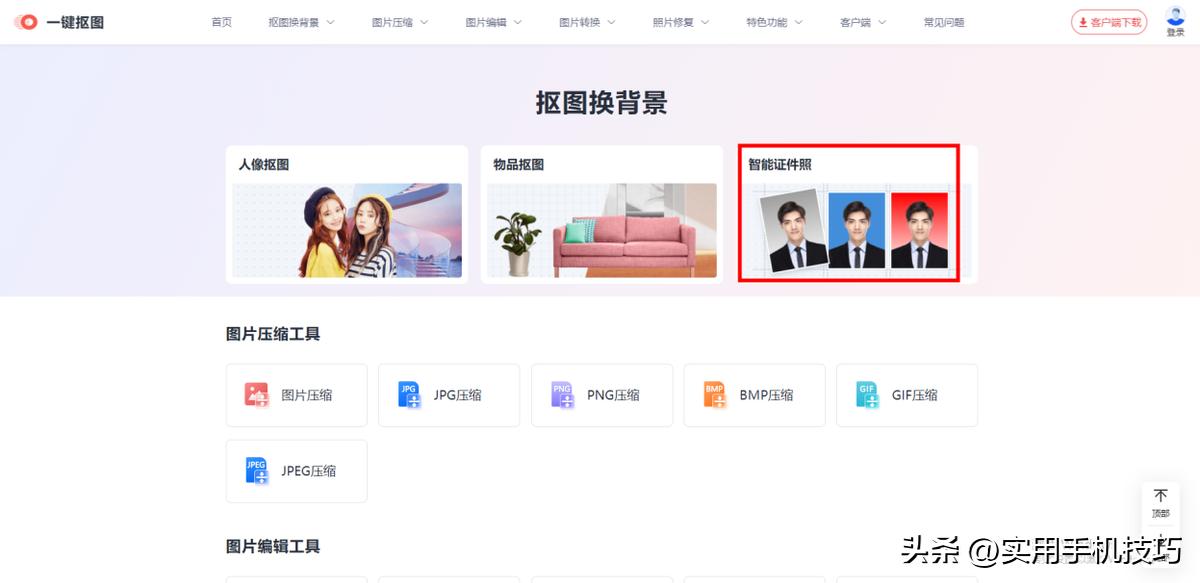
Task: Expand the 特色功能 dropdown
Action: (765, 20)
